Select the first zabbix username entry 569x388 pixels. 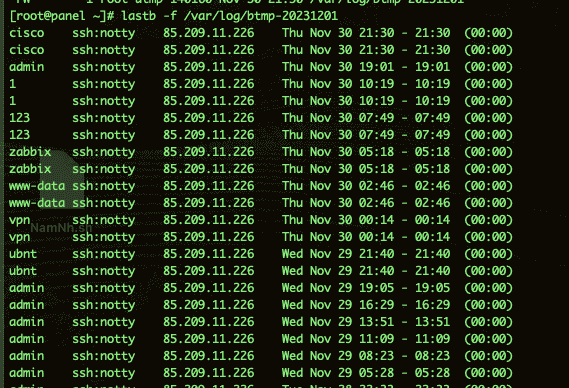30,152
